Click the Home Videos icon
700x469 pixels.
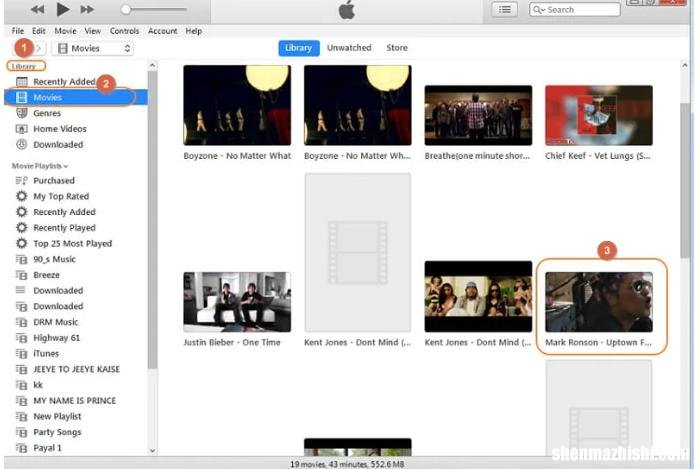(21, 129)
